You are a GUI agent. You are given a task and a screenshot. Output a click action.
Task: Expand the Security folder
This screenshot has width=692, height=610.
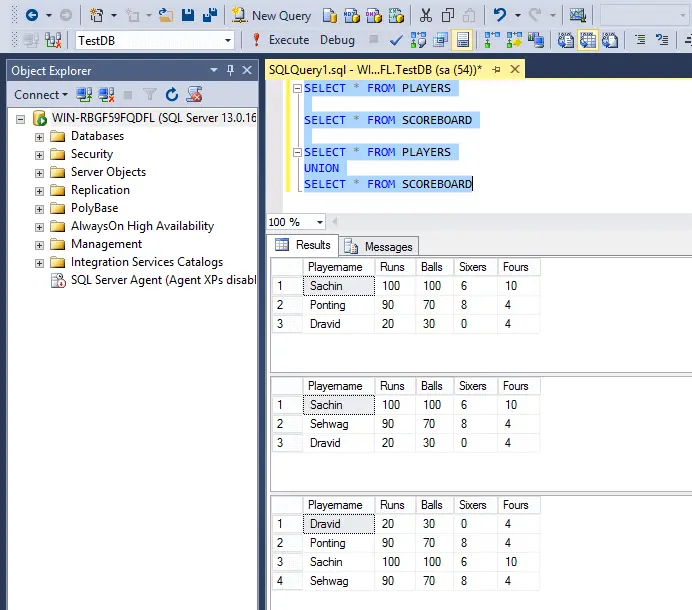39,155
